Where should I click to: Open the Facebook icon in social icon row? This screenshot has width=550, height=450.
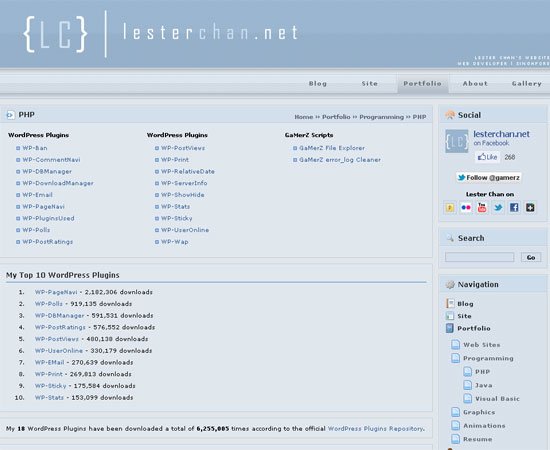(x=514, y=208)
